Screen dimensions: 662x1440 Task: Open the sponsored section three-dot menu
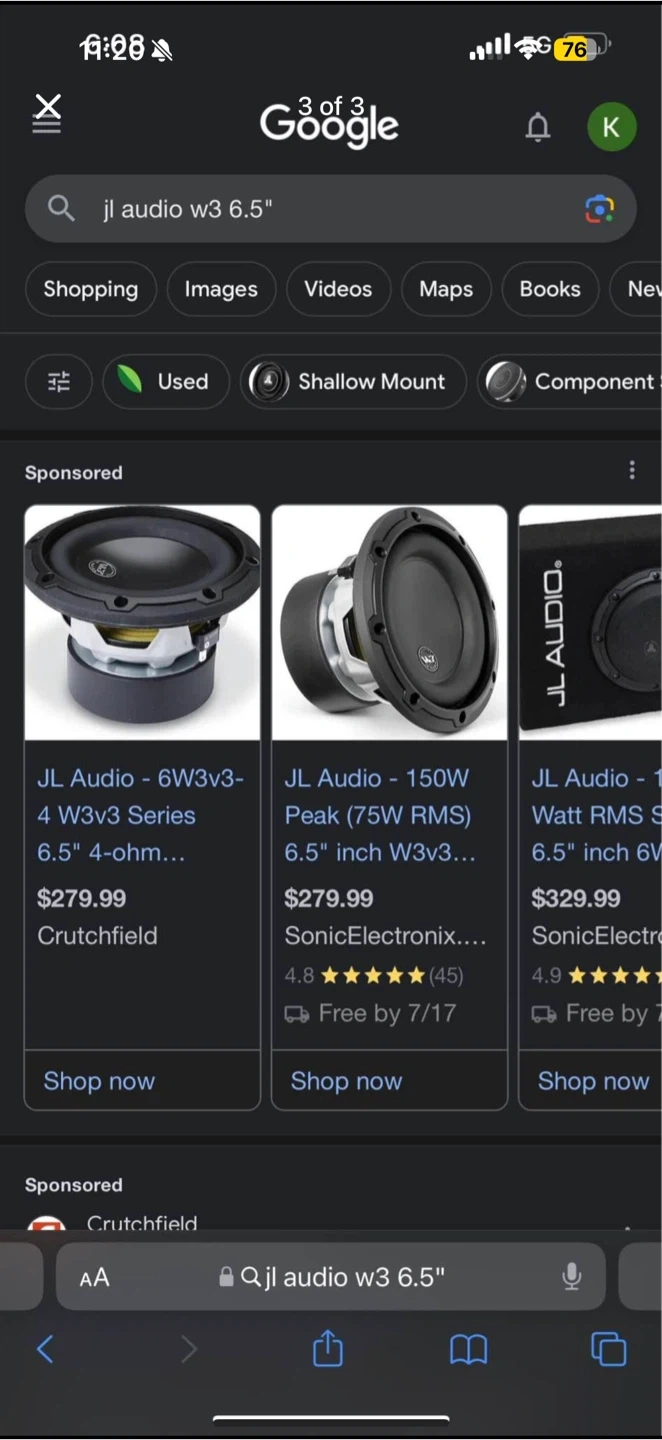click(x=631, y=470)
